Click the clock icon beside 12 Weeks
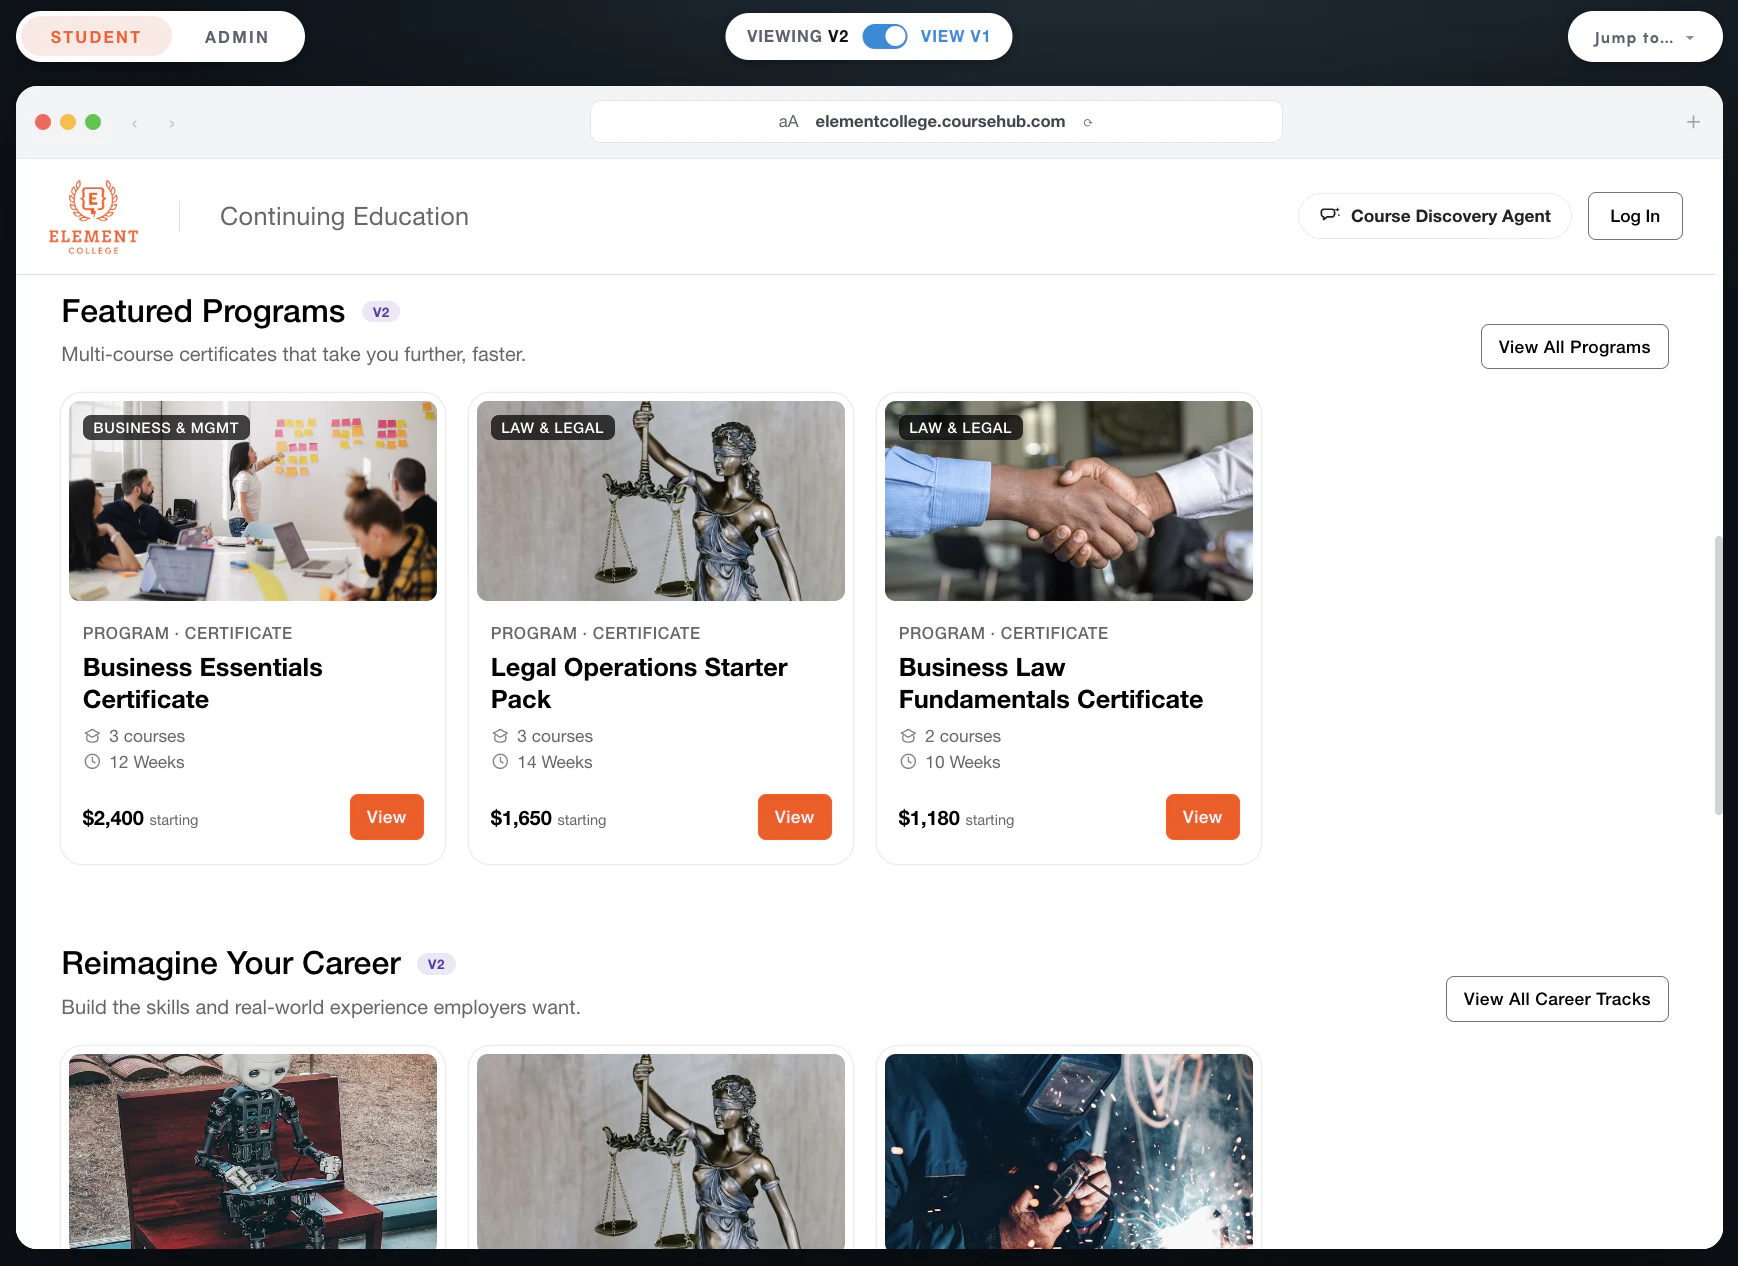1738x1266 pixels. (92, 762)
